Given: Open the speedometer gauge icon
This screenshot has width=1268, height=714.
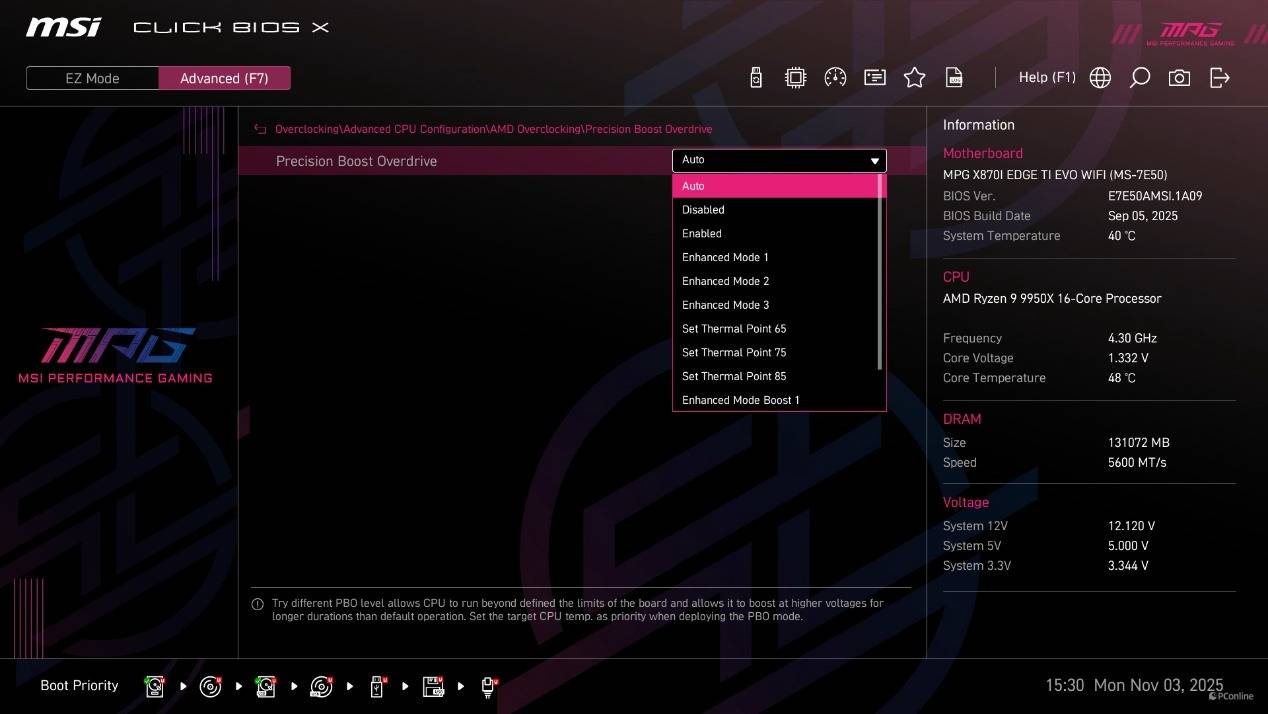Looking at the screenshot, I should point(835,78).
